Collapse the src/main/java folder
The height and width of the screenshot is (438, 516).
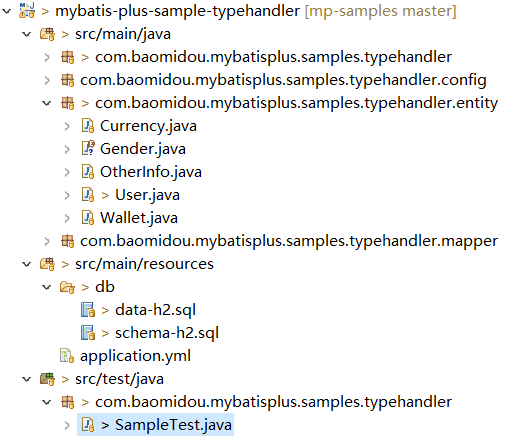[27, 34]
